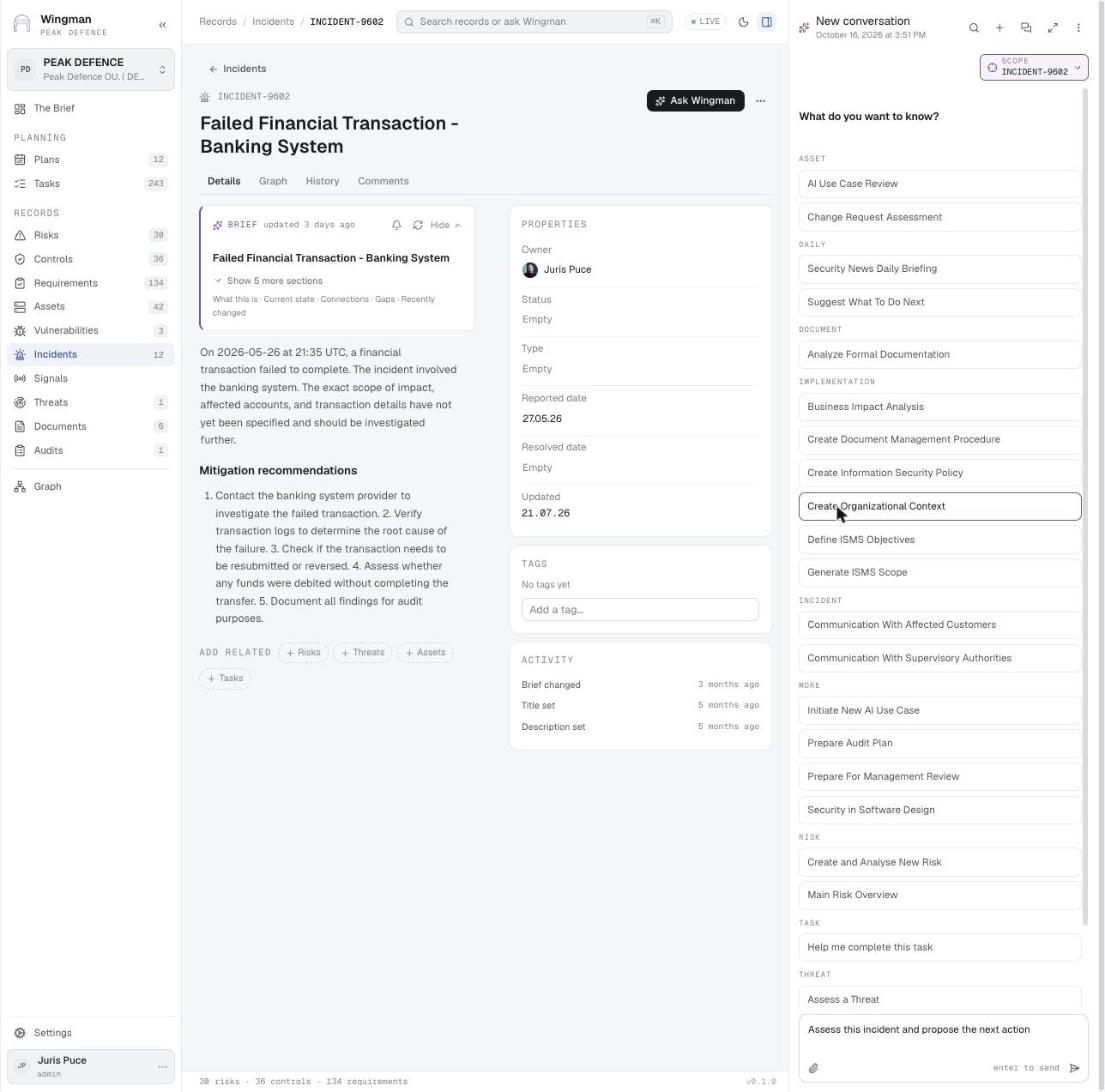Start a new conversation with the plus icon
The height and width of the screenshot is (1092, 1105).
pos(999,27)
